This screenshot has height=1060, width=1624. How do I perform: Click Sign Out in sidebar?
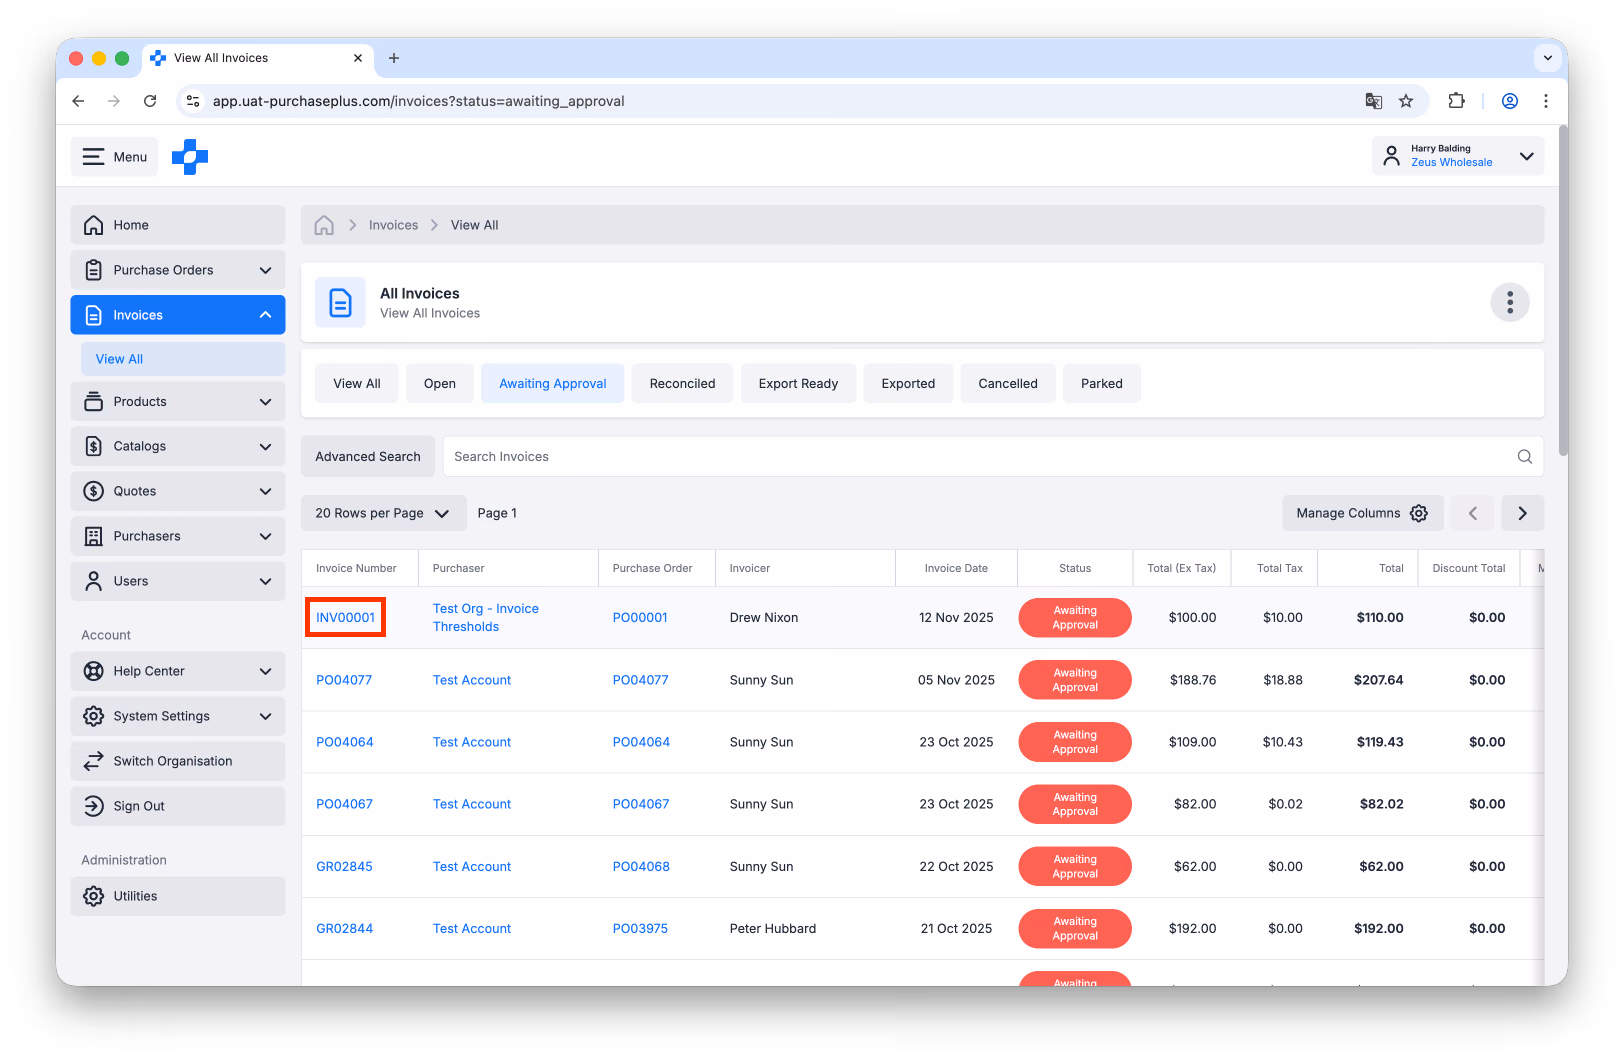178,806
